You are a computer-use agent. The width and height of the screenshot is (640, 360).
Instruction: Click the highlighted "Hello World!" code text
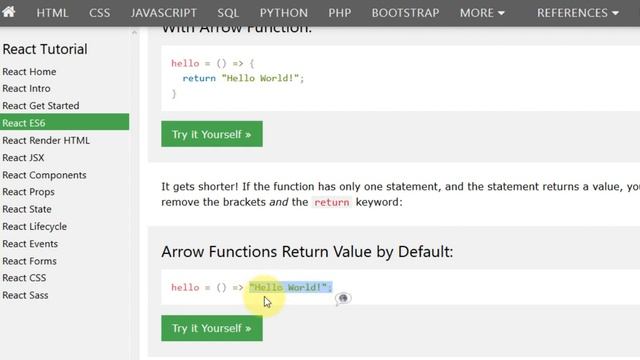coord(291,287)
